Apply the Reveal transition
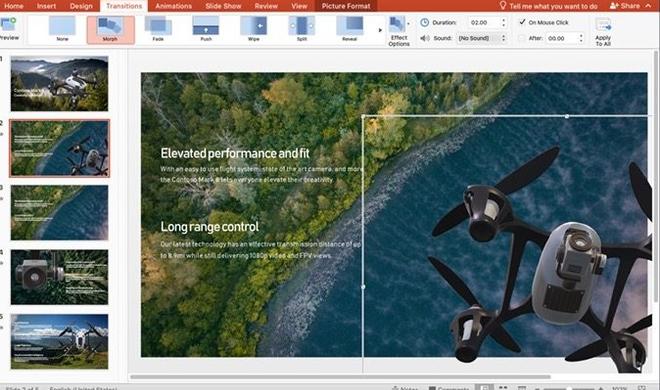Screen dimensions: 660x390 349,29
